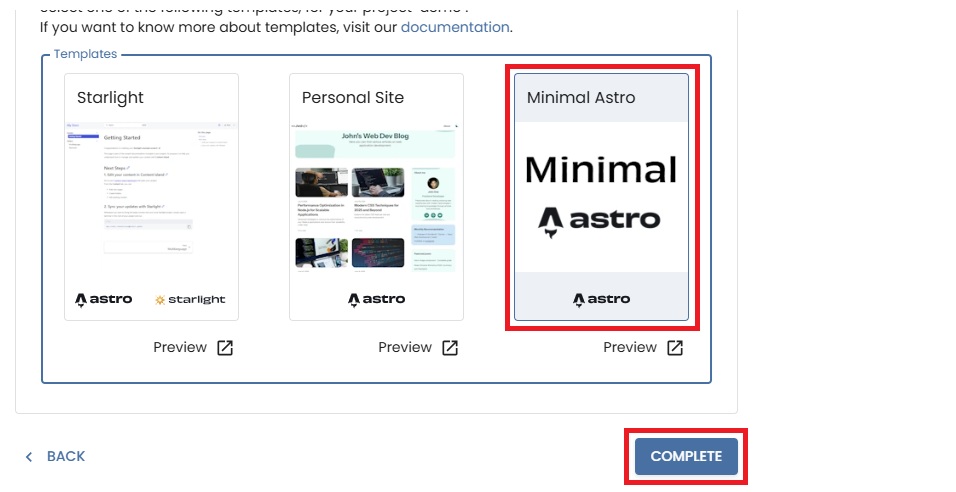
Task: Click the back chevron arrow icon
Action: click(29, 457)
